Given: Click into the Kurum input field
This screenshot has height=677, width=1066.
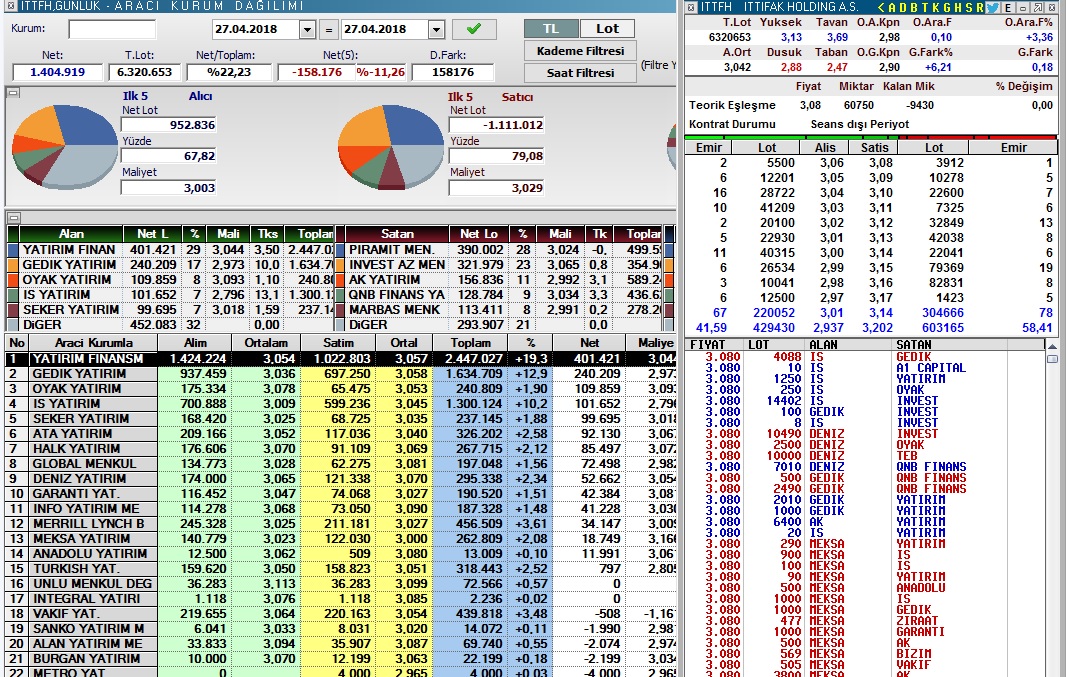Looking at the screenshot, I should click(x=112, y=29).
